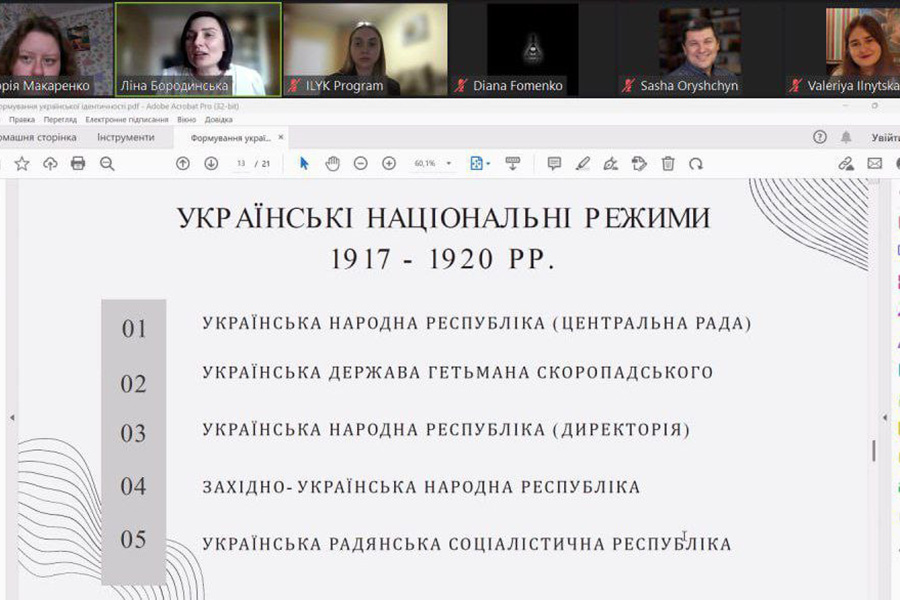The image size is (900, 600).
Task: Open the find text magnifier icon
Action: [107, 164]
